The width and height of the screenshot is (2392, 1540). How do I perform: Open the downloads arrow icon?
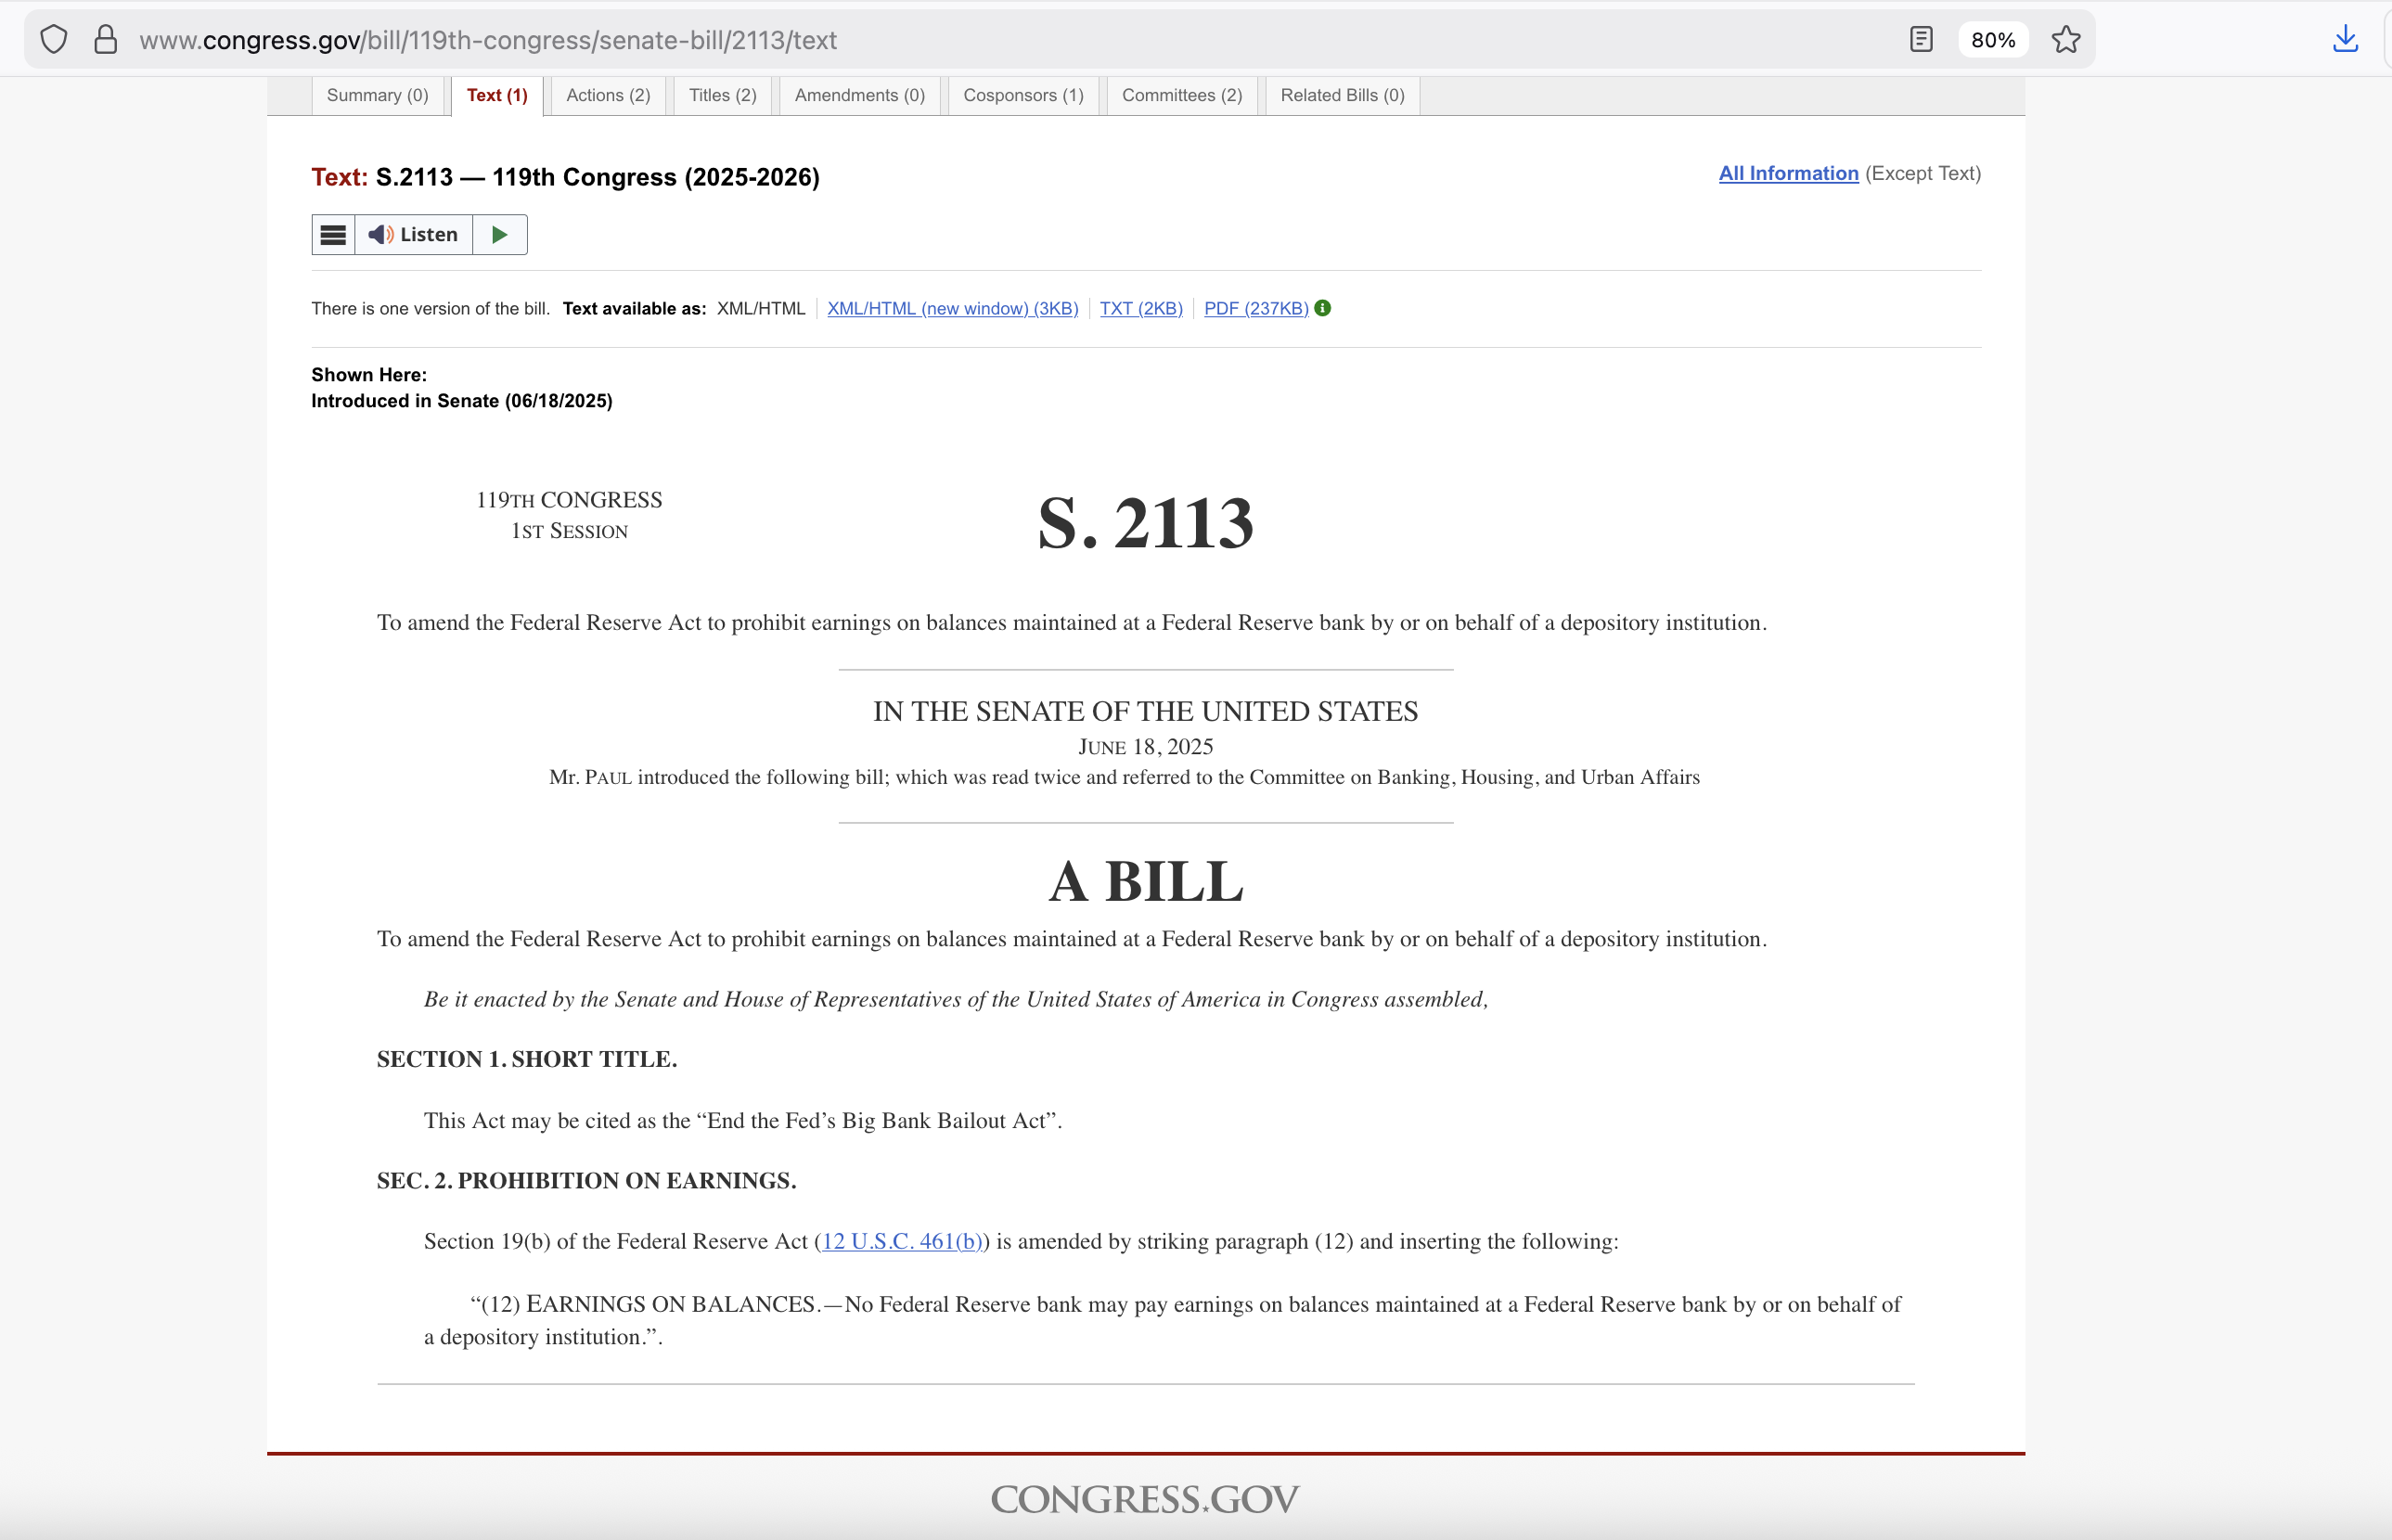2345,40
